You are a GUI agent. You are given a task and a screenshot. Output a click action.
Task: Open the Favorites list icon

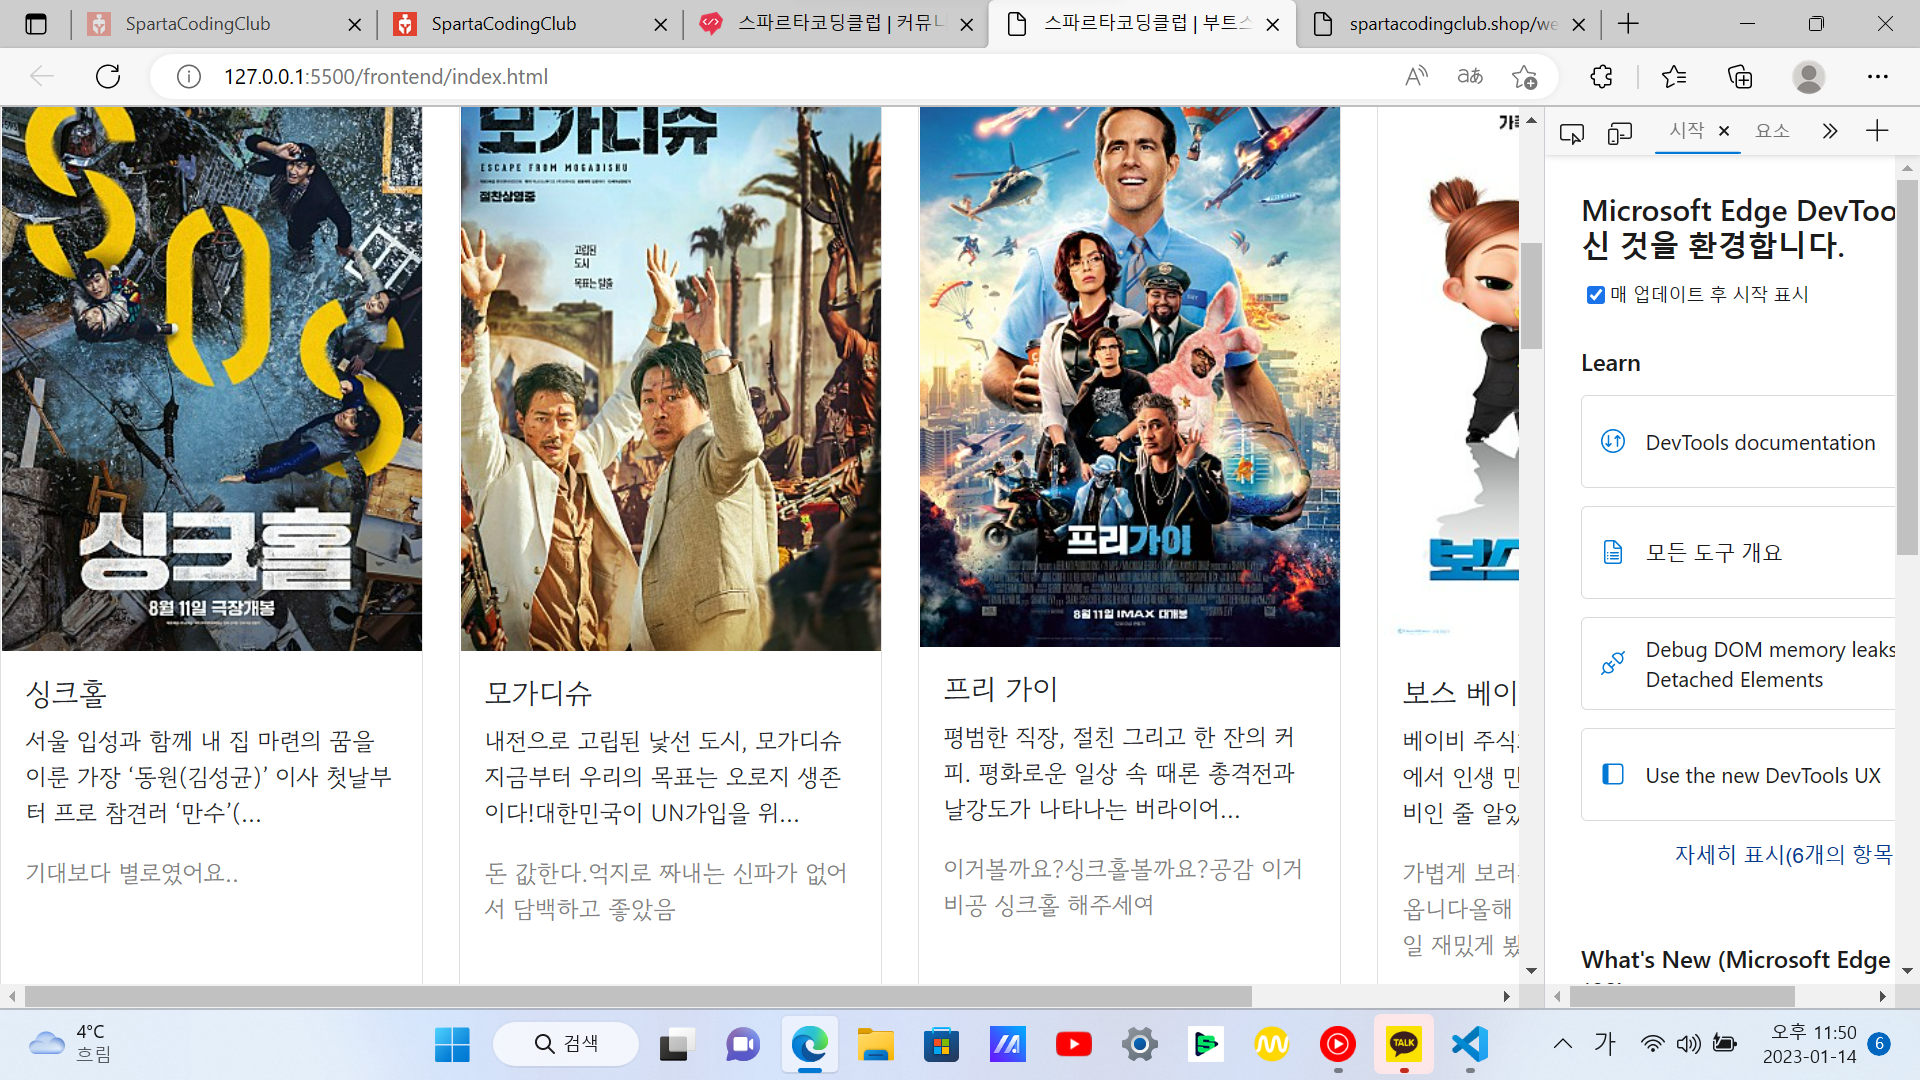tap(1673, 76)
